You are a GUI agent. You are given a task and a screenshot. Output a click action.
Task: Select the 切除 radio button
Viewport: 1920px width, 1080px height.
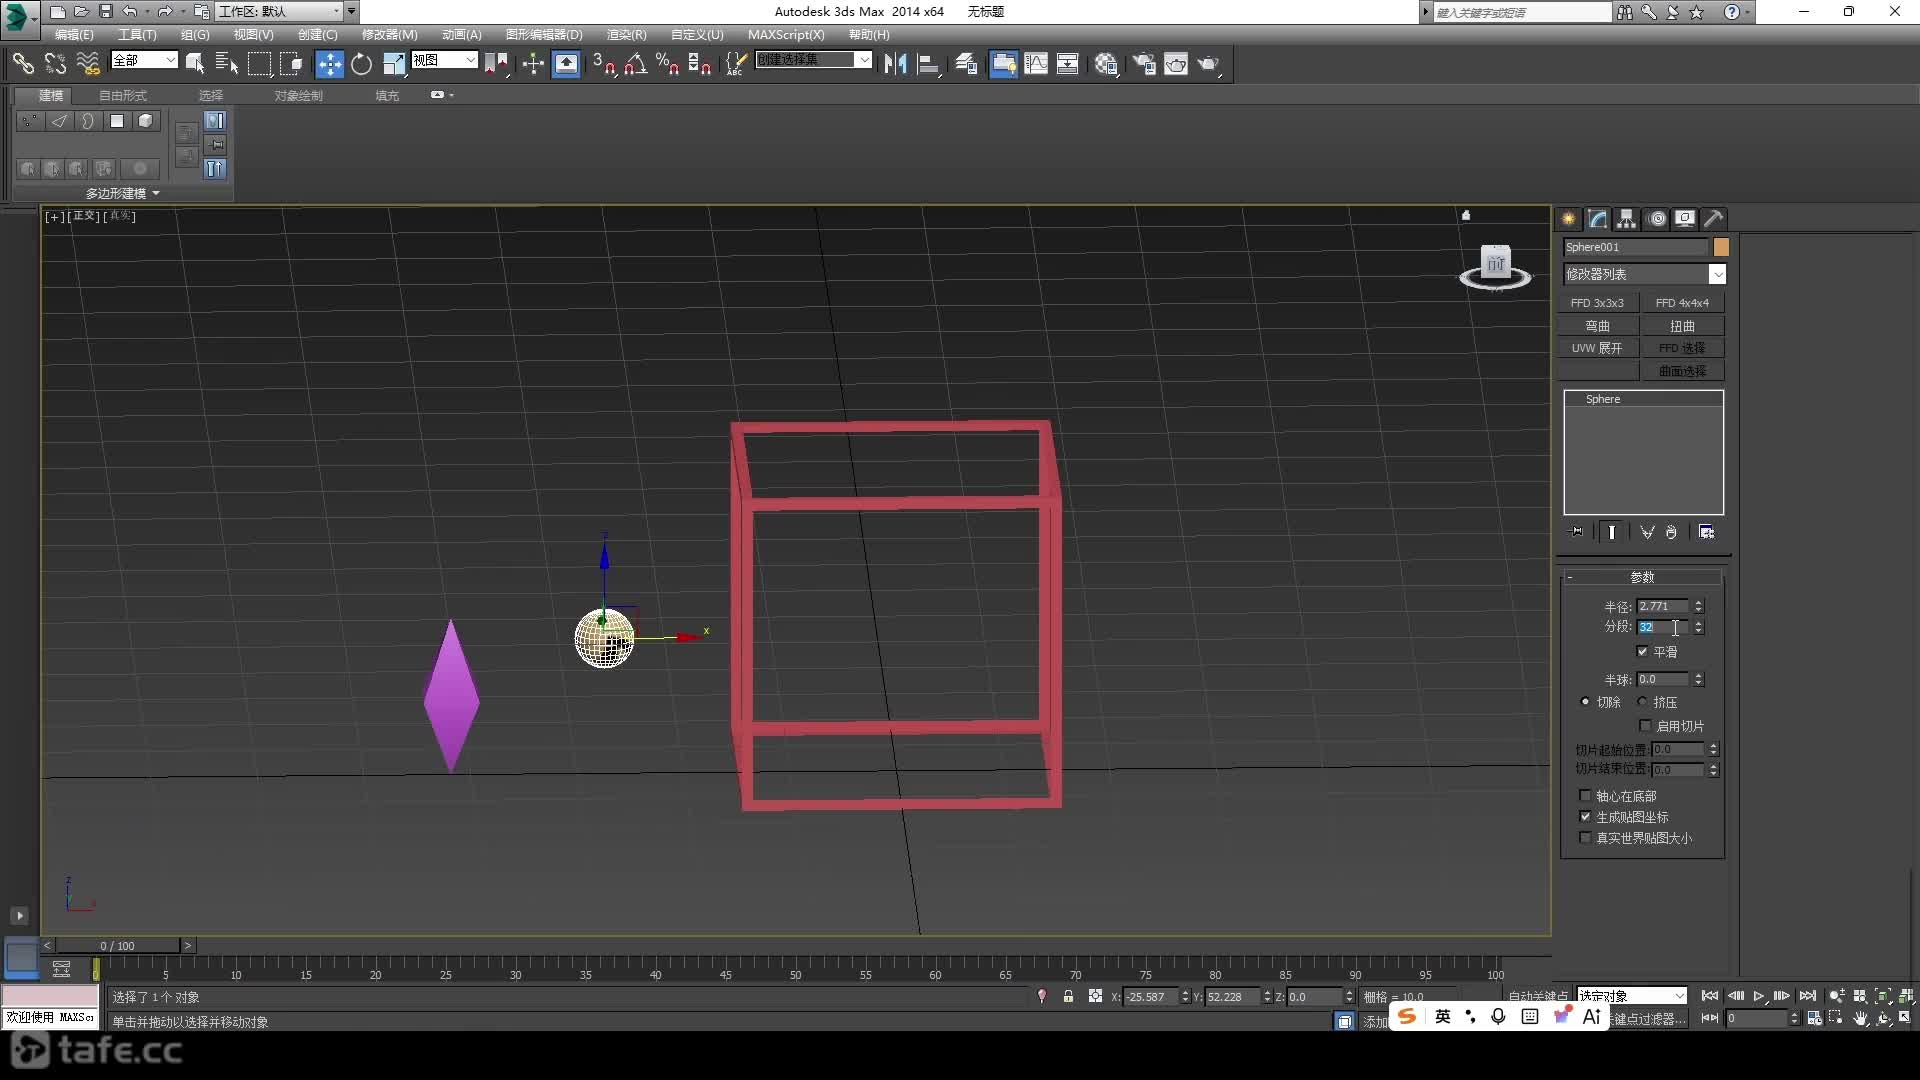(x=1585, y=701)
